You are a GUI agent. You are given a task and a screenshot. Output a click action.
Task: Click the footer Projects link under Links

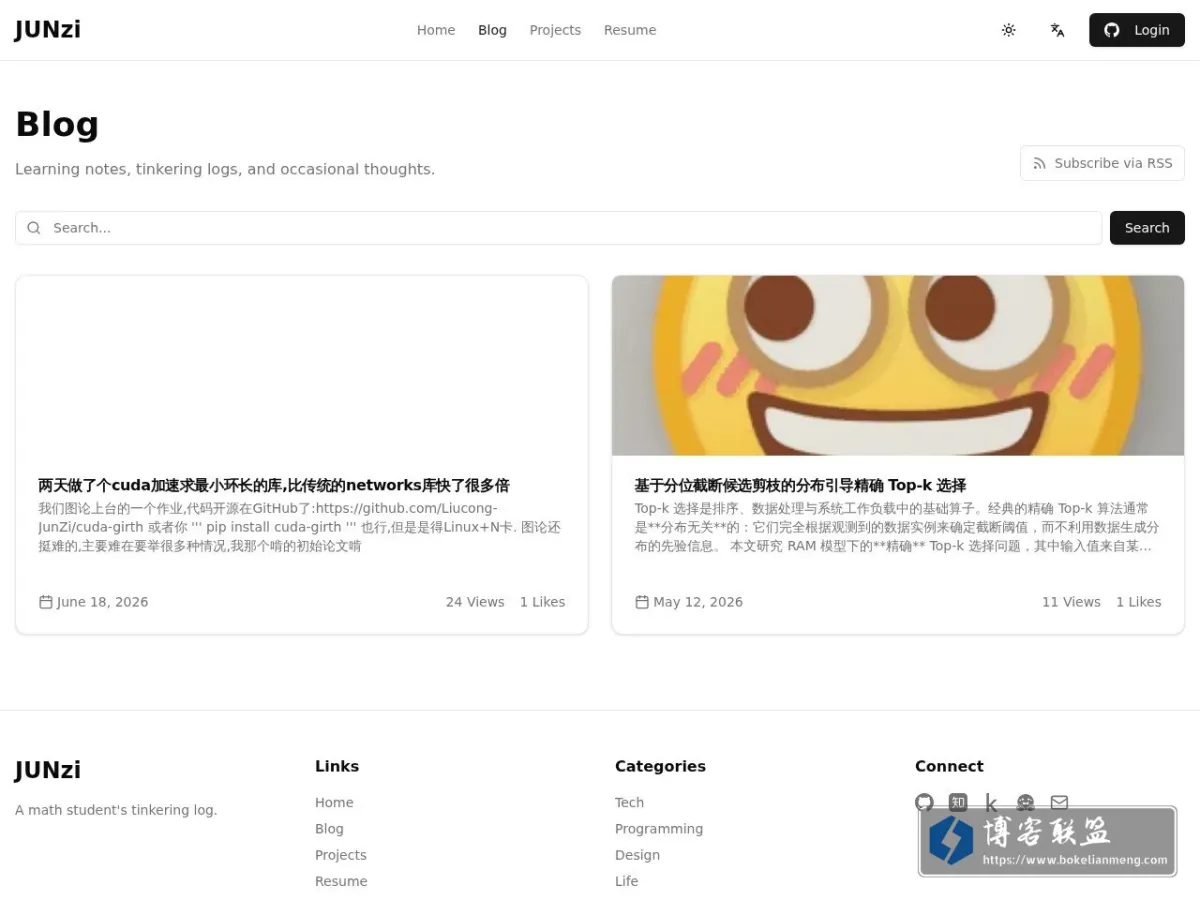[x=341, y=855]
